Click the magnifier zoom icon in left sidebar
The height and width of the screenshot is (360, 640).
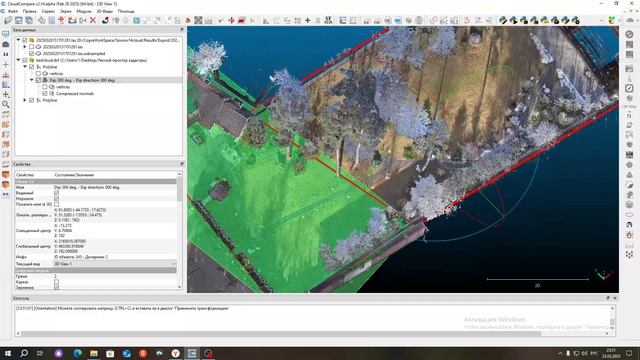6,104
